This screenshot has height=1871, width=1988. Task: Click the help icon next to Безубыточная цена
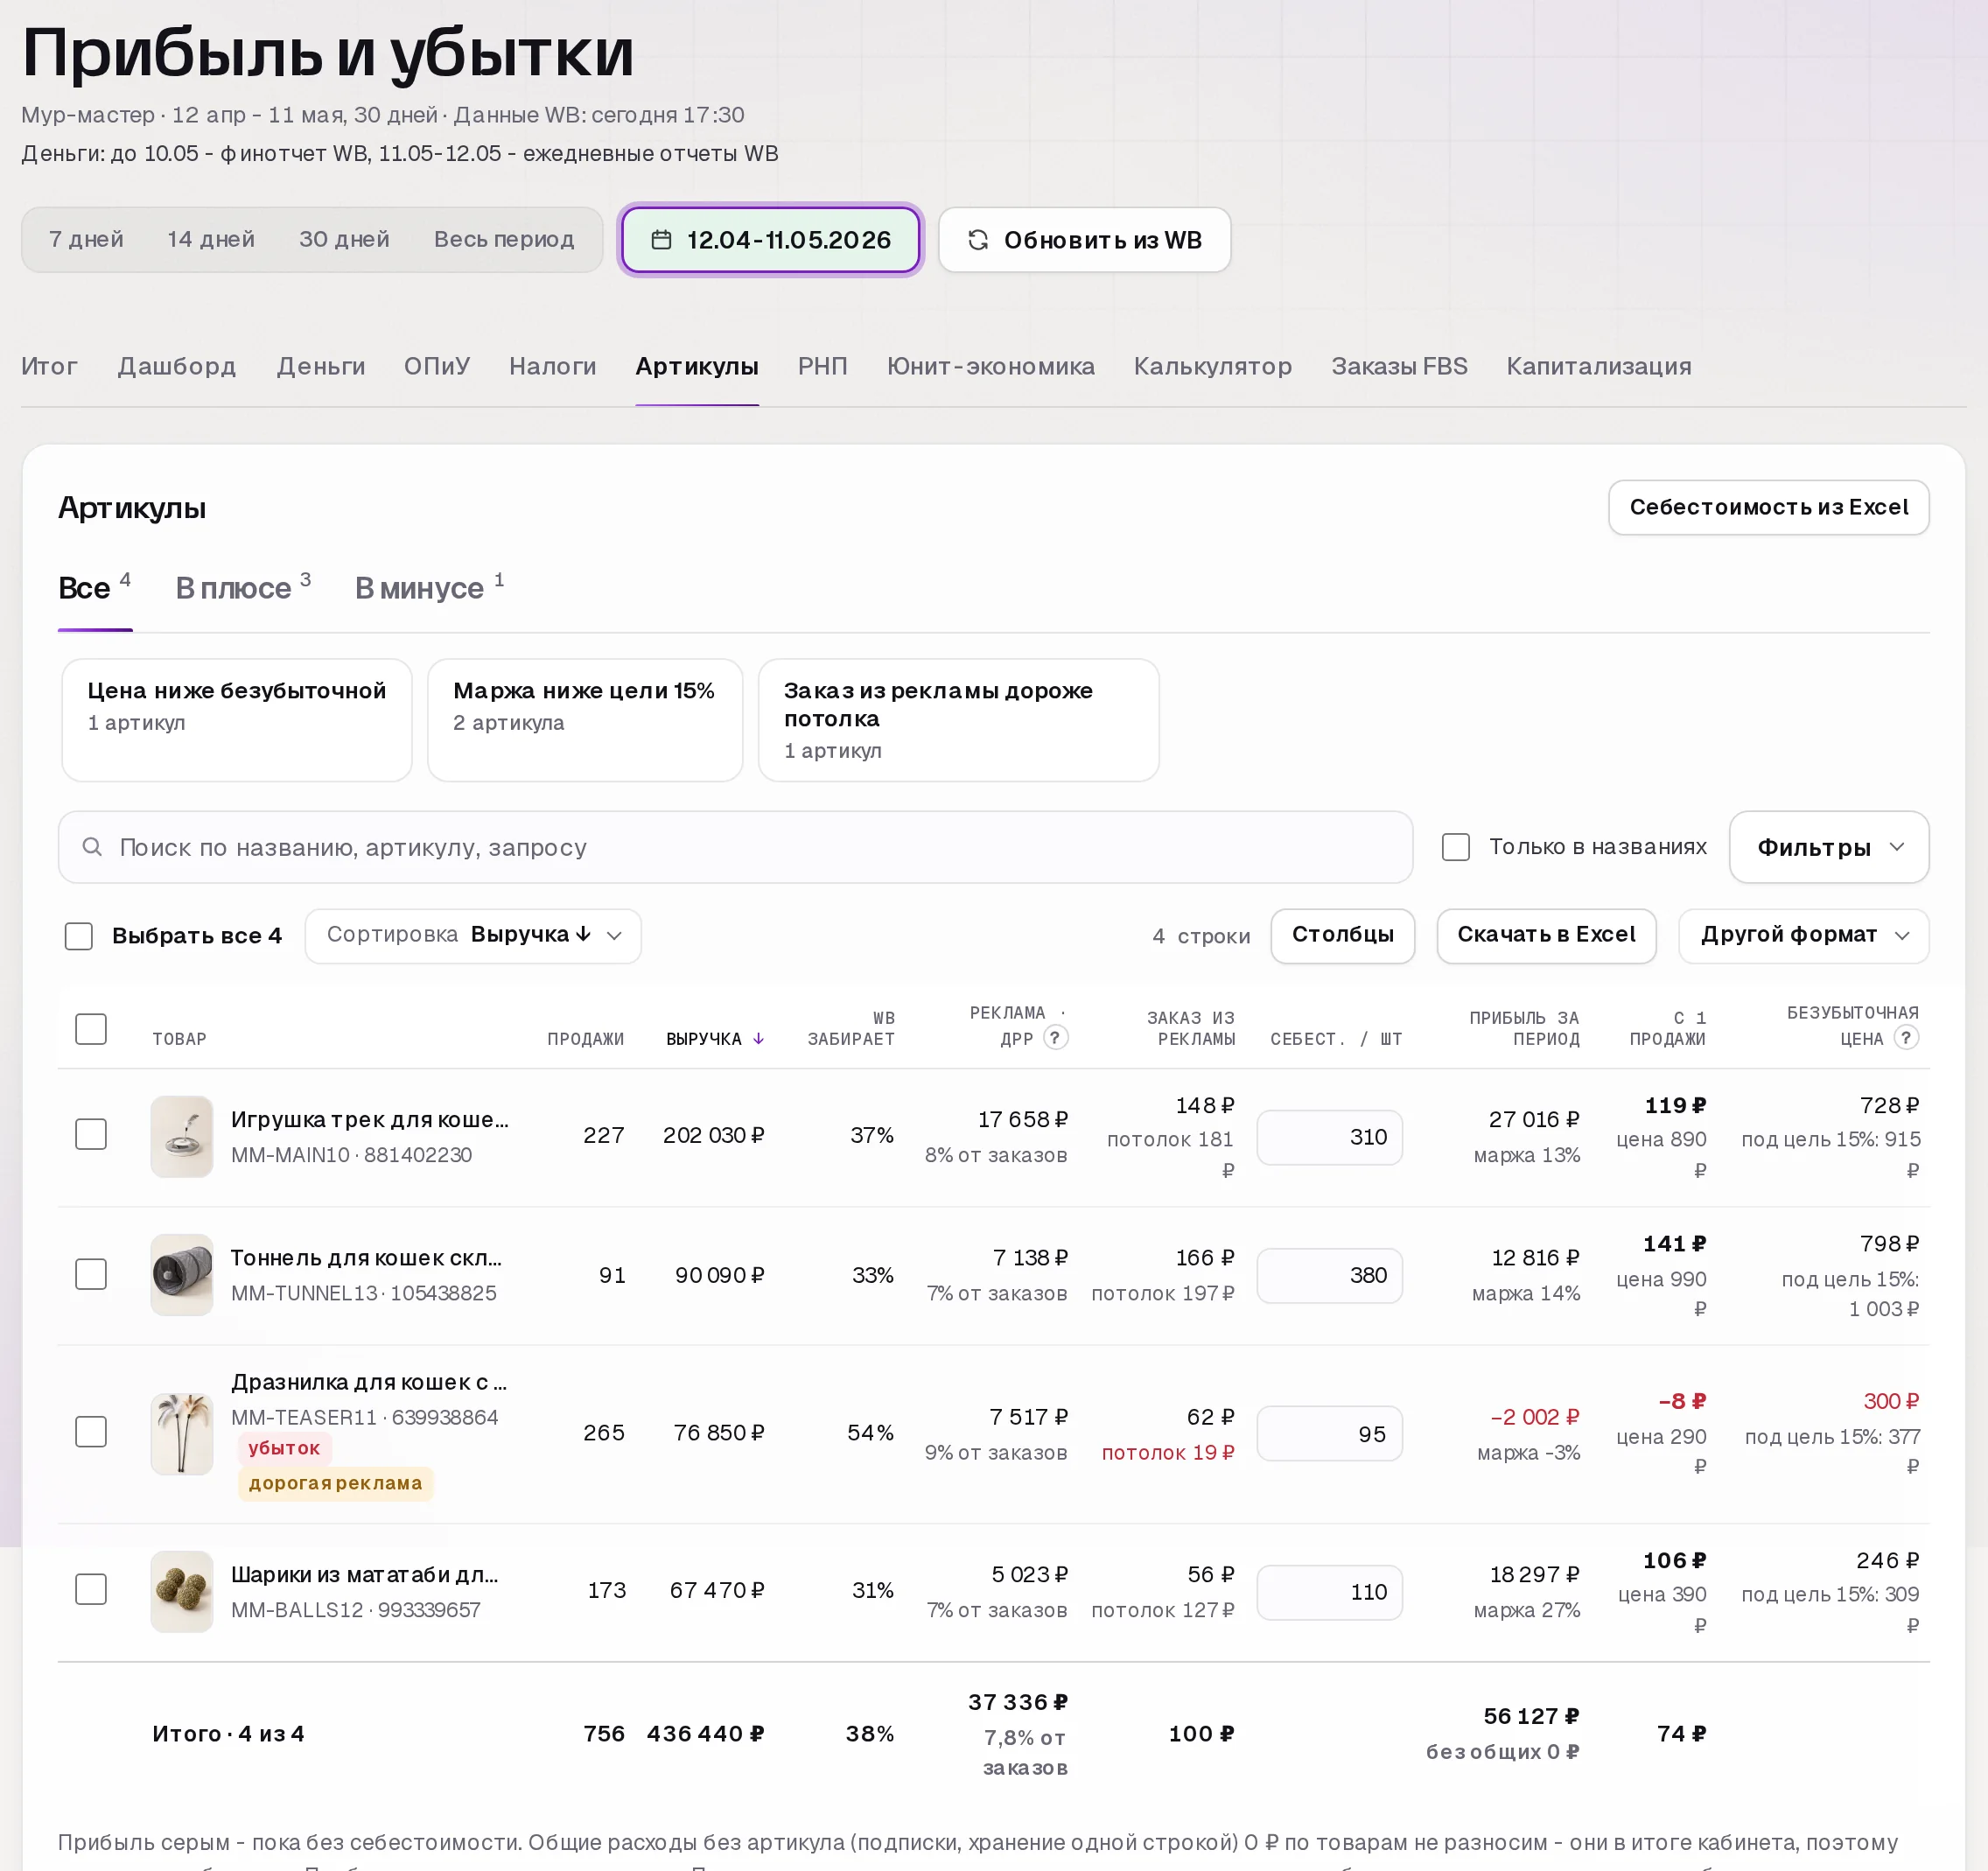tap(1906, 1037)
